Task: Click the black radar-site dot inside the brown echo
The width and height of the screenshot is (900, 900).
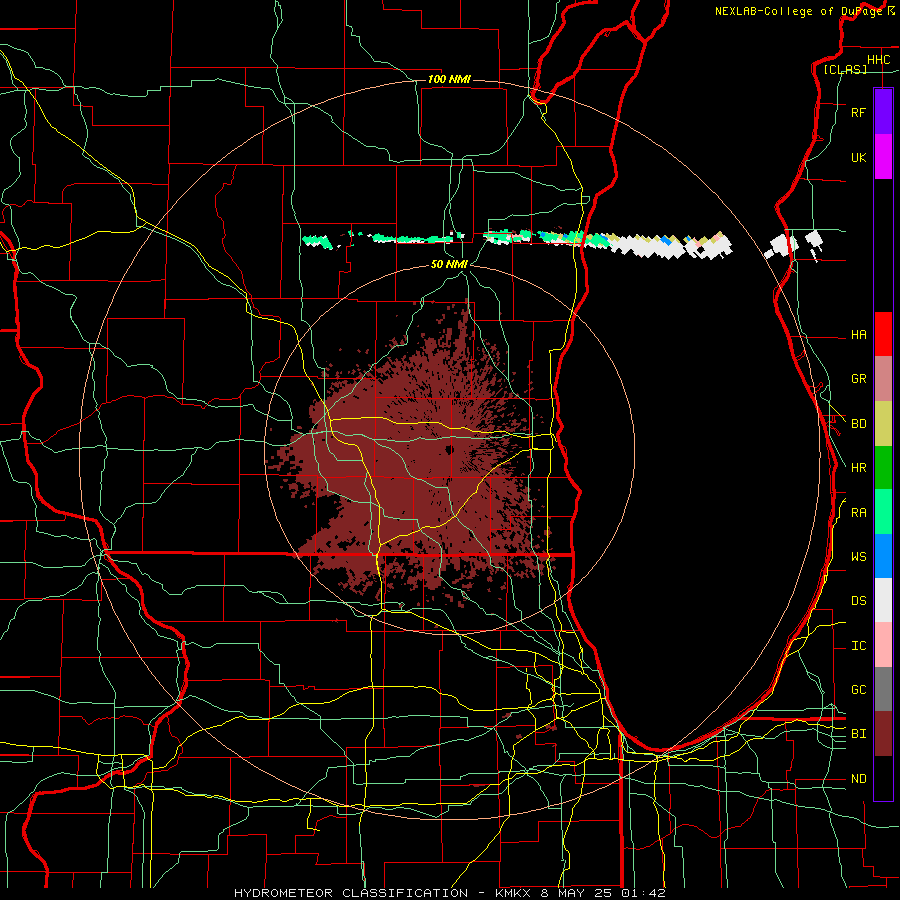Action: pos(449,449)
